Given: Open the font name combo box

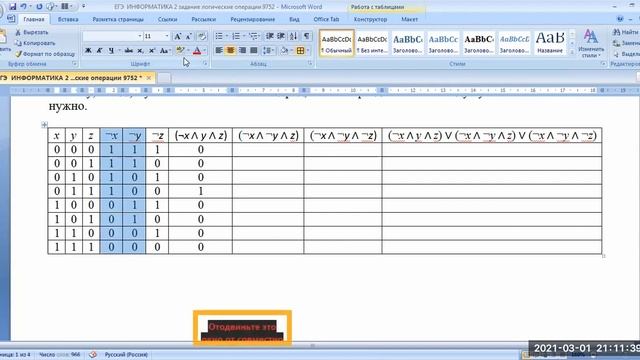Looking at the screenshot, I should [112, 36].
